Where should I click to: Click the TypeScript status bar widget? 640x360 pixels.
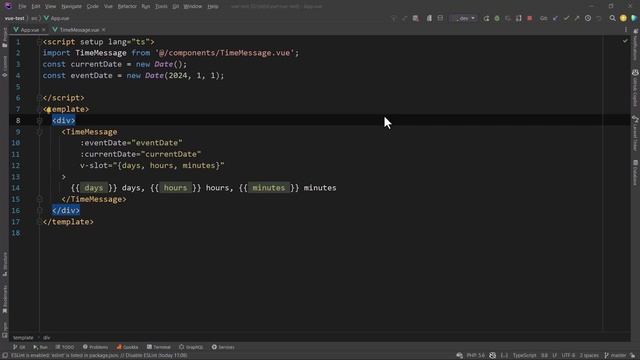(x=524, y=356)
